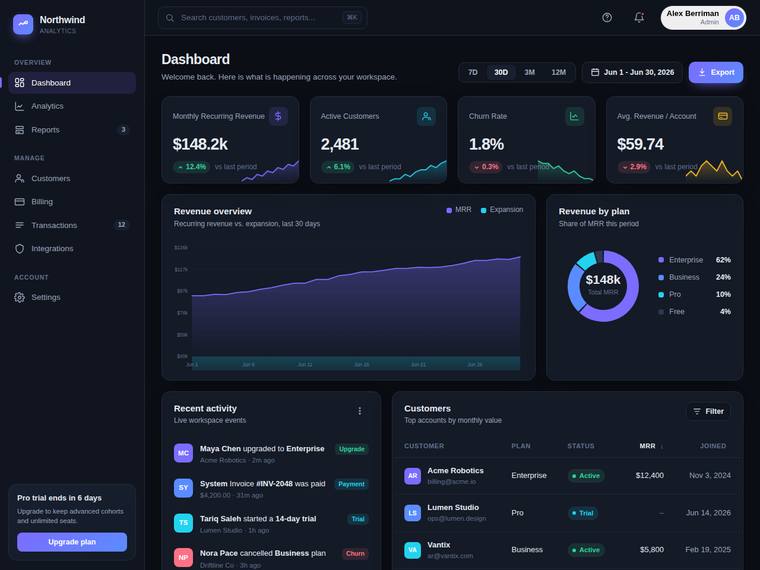The width and height of the screenshot is (760, 570).
Task: Open Settings in the sidebar
Action: (x=72, y=297)
